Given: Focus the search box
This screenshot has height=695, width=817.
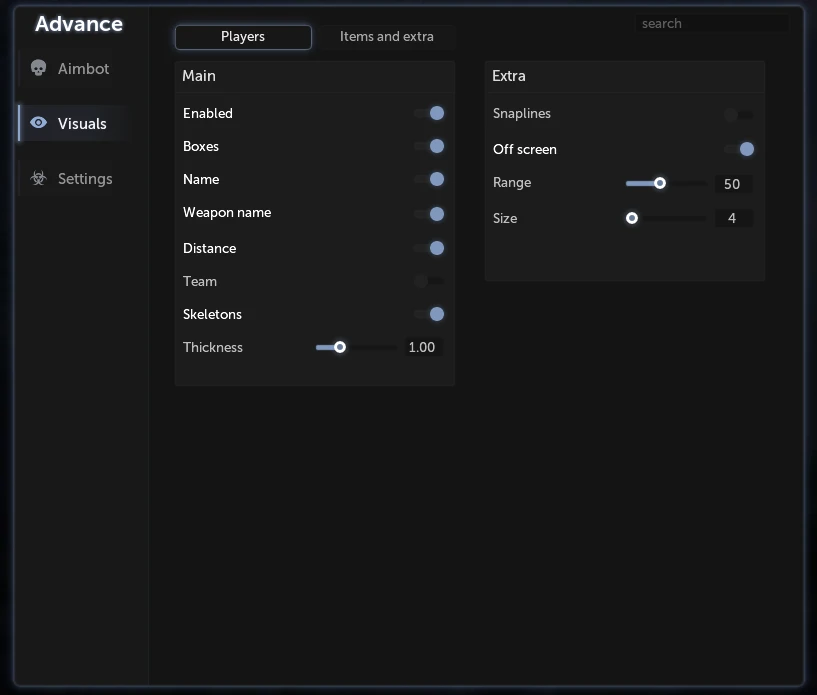Looking at the screenshot, I should (712, 23).
